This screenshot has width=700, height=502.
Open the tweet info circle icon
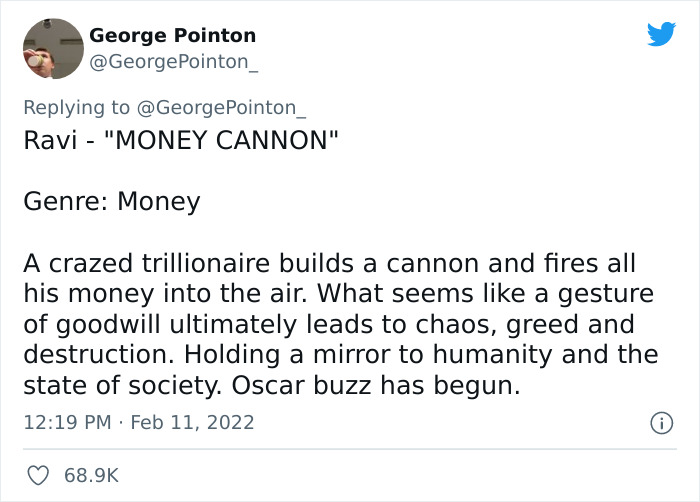(661, 423)
